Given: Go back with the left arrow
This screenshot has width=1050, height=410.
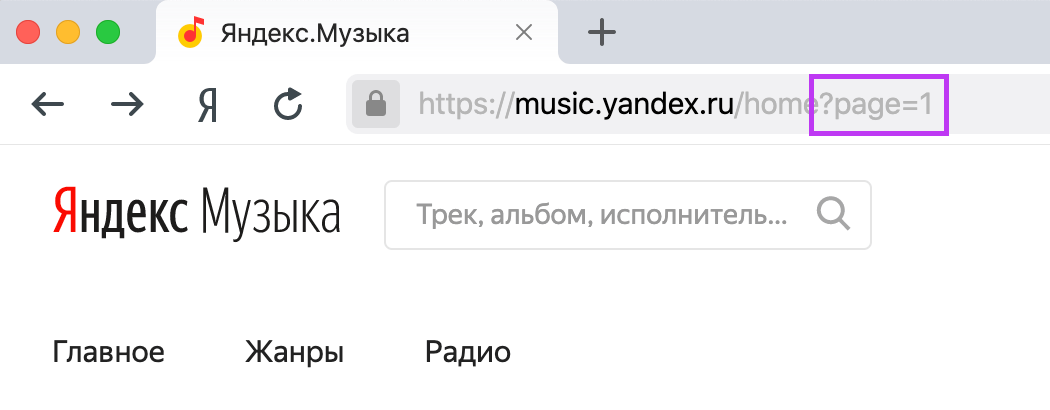Looking at the screenshot, I should (48, 104).
